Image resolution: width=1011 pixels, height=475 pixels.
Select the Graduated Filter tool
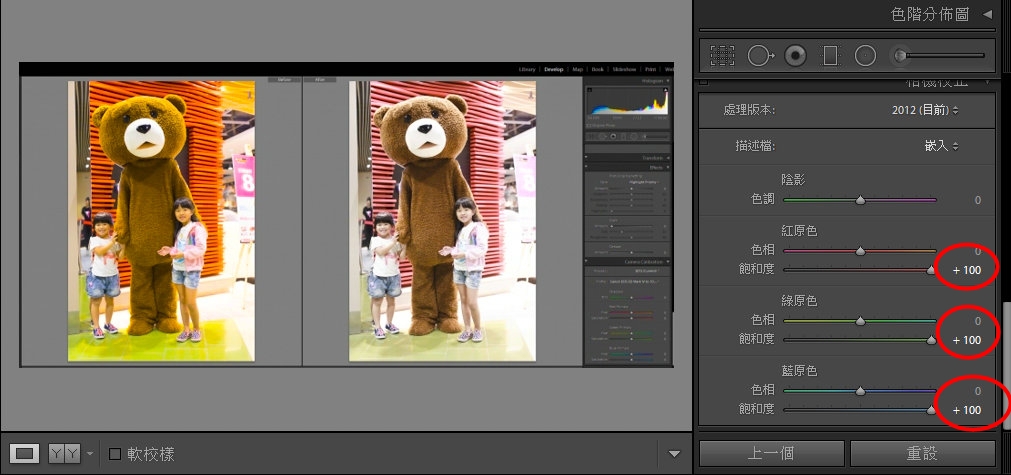click(x=831, y=56)
